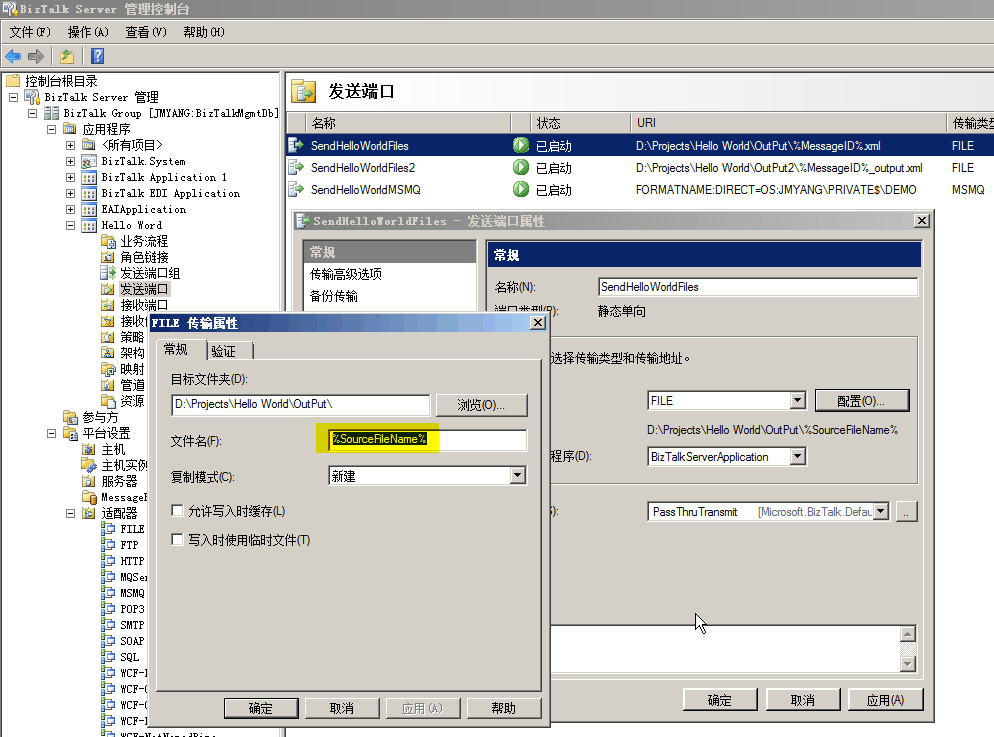Click the 目标文件夹 input field
Image resolution: width=994 pixels, height=737 pixels.
click(x=300, y=404)
